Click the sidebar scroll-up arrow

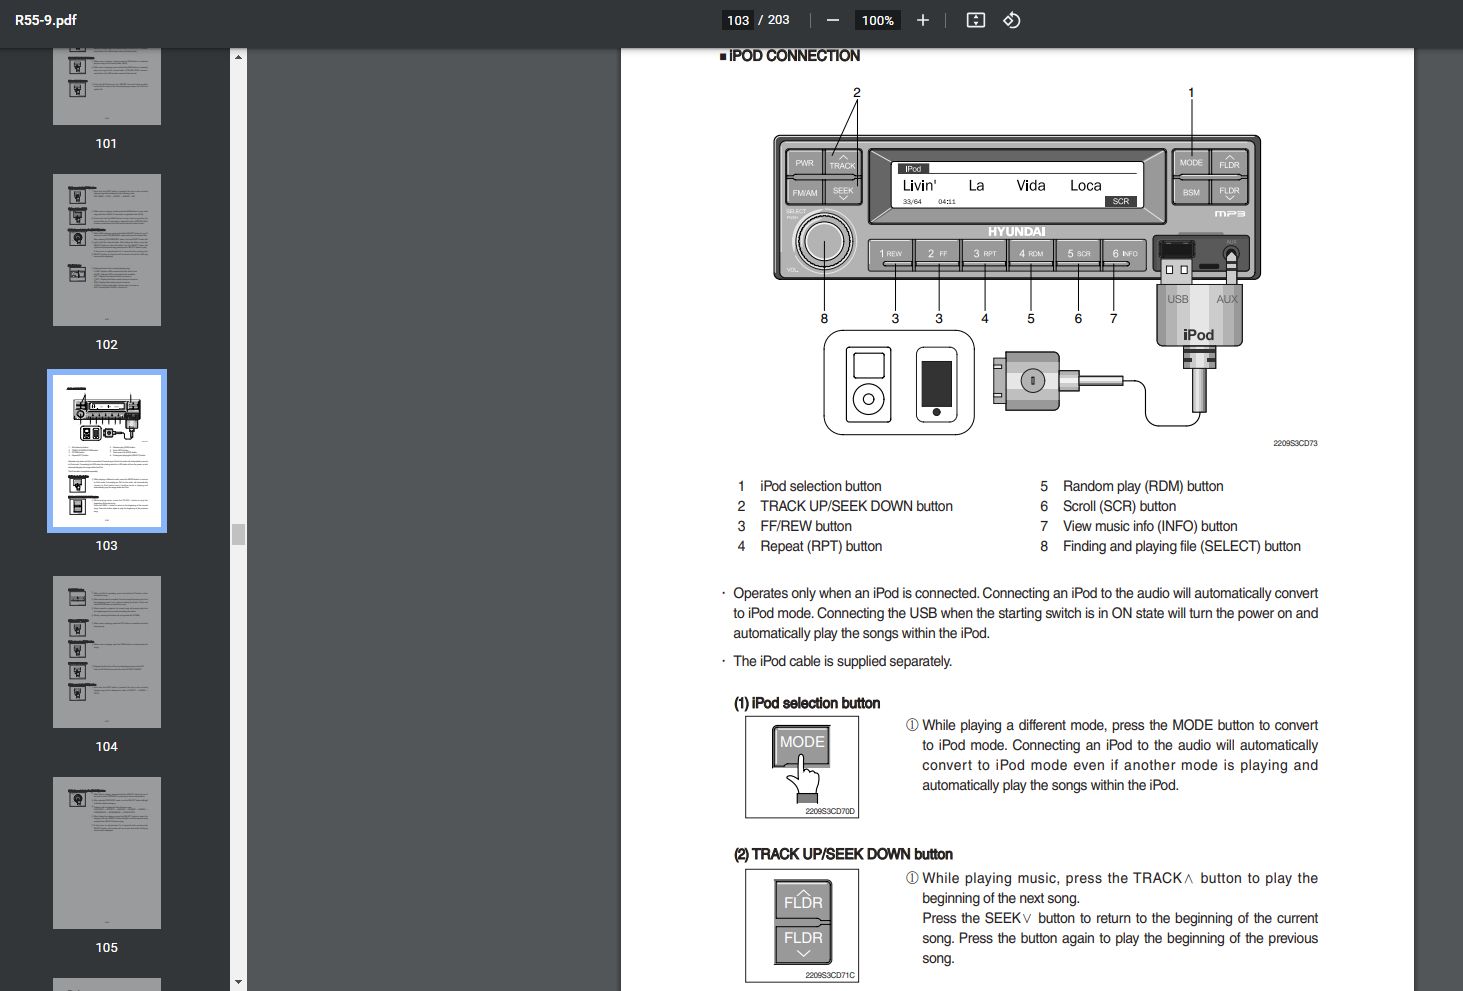pyautogui.click(x=237, y=56)
